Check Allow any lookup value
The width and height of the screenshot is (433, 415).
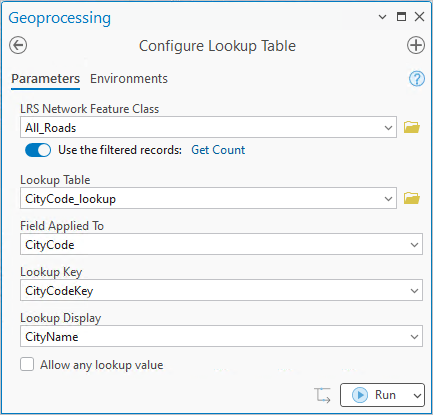(27, 364)
